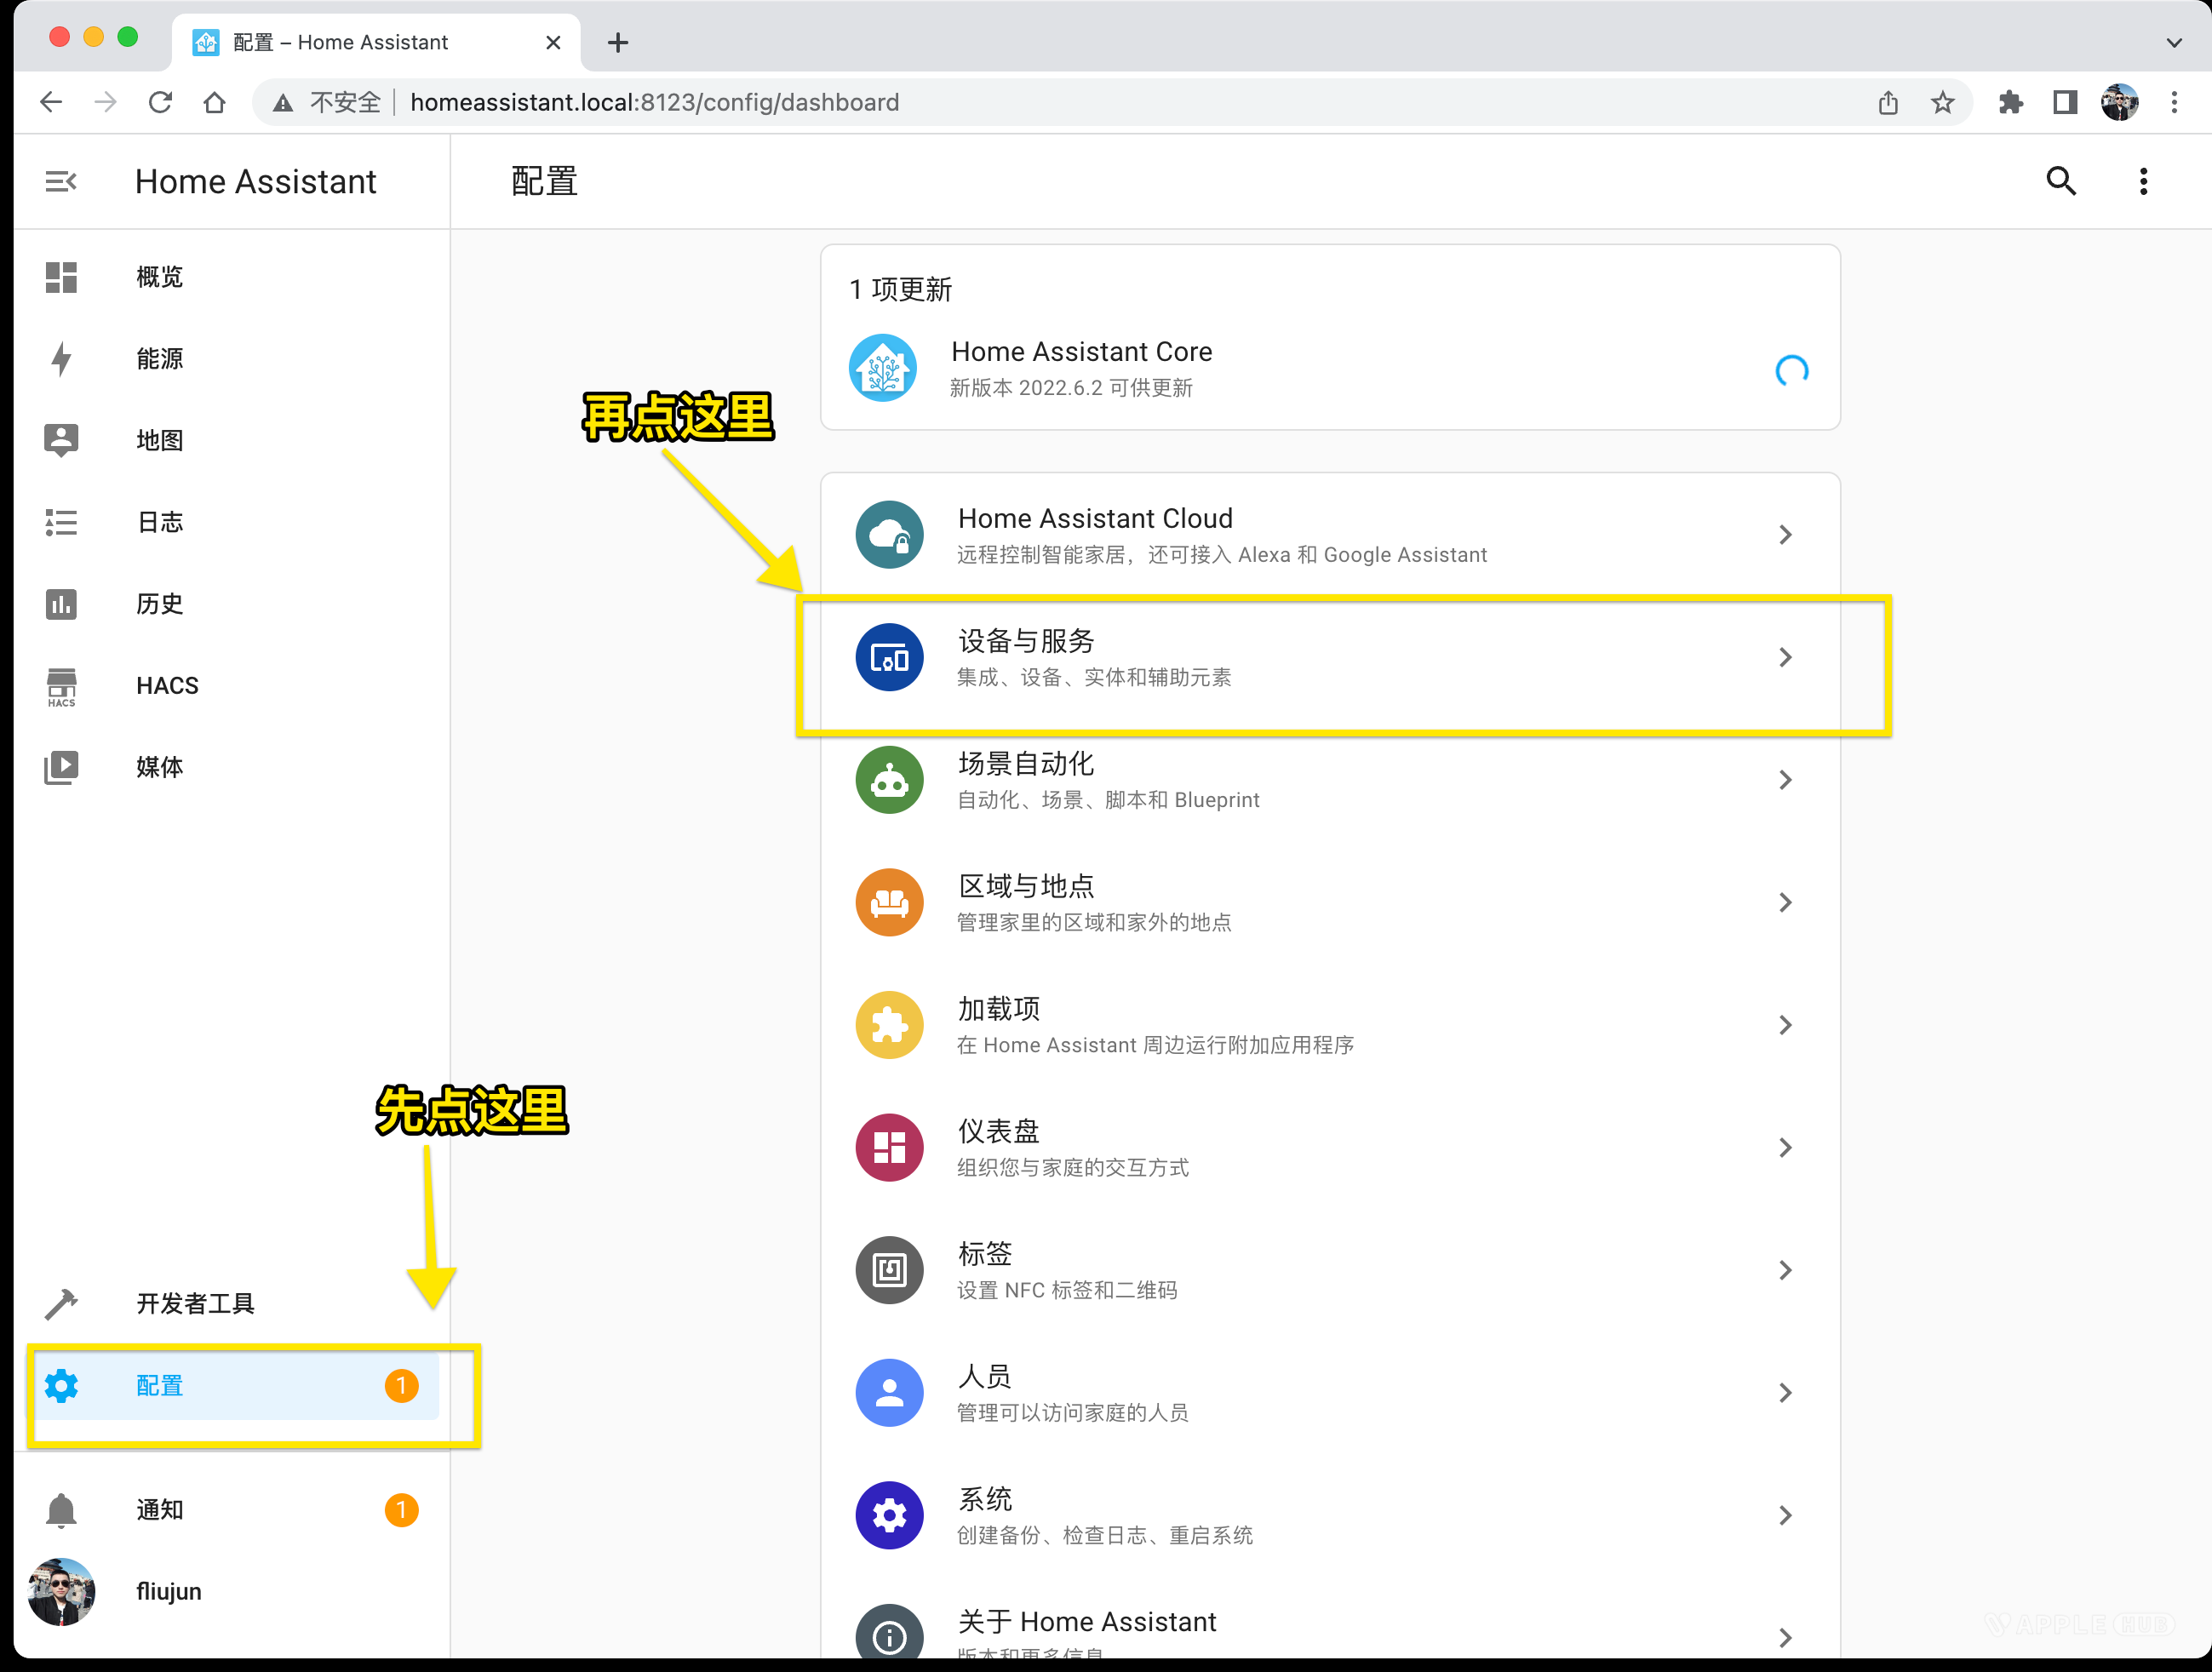Image resolution: width=2212 pixels, height=1672 pixels.
Task: Open the energy lightning bolt icon
Action: point(61,359)
